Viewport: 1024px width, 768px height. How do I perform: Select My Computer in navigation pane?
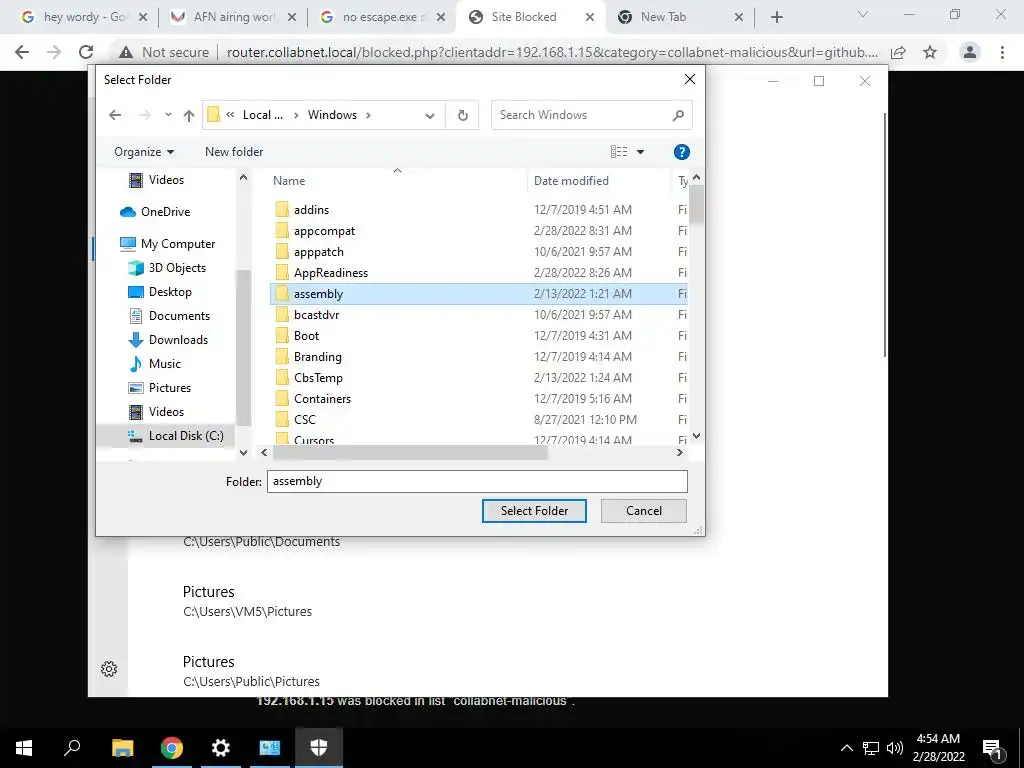click(167, 244)
